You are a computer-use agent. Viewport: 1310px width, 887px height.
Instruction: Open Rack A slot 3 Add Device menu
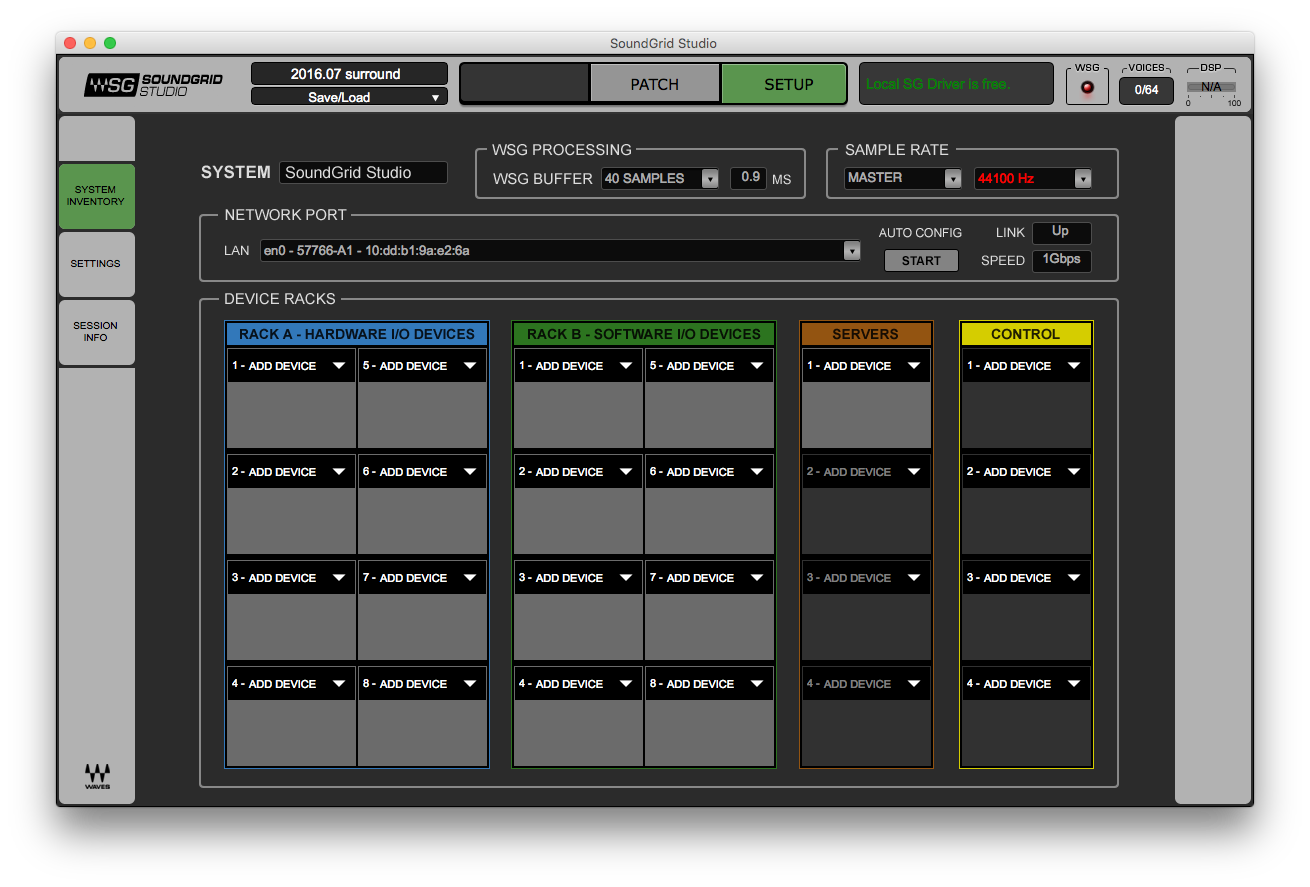(291, 578)
